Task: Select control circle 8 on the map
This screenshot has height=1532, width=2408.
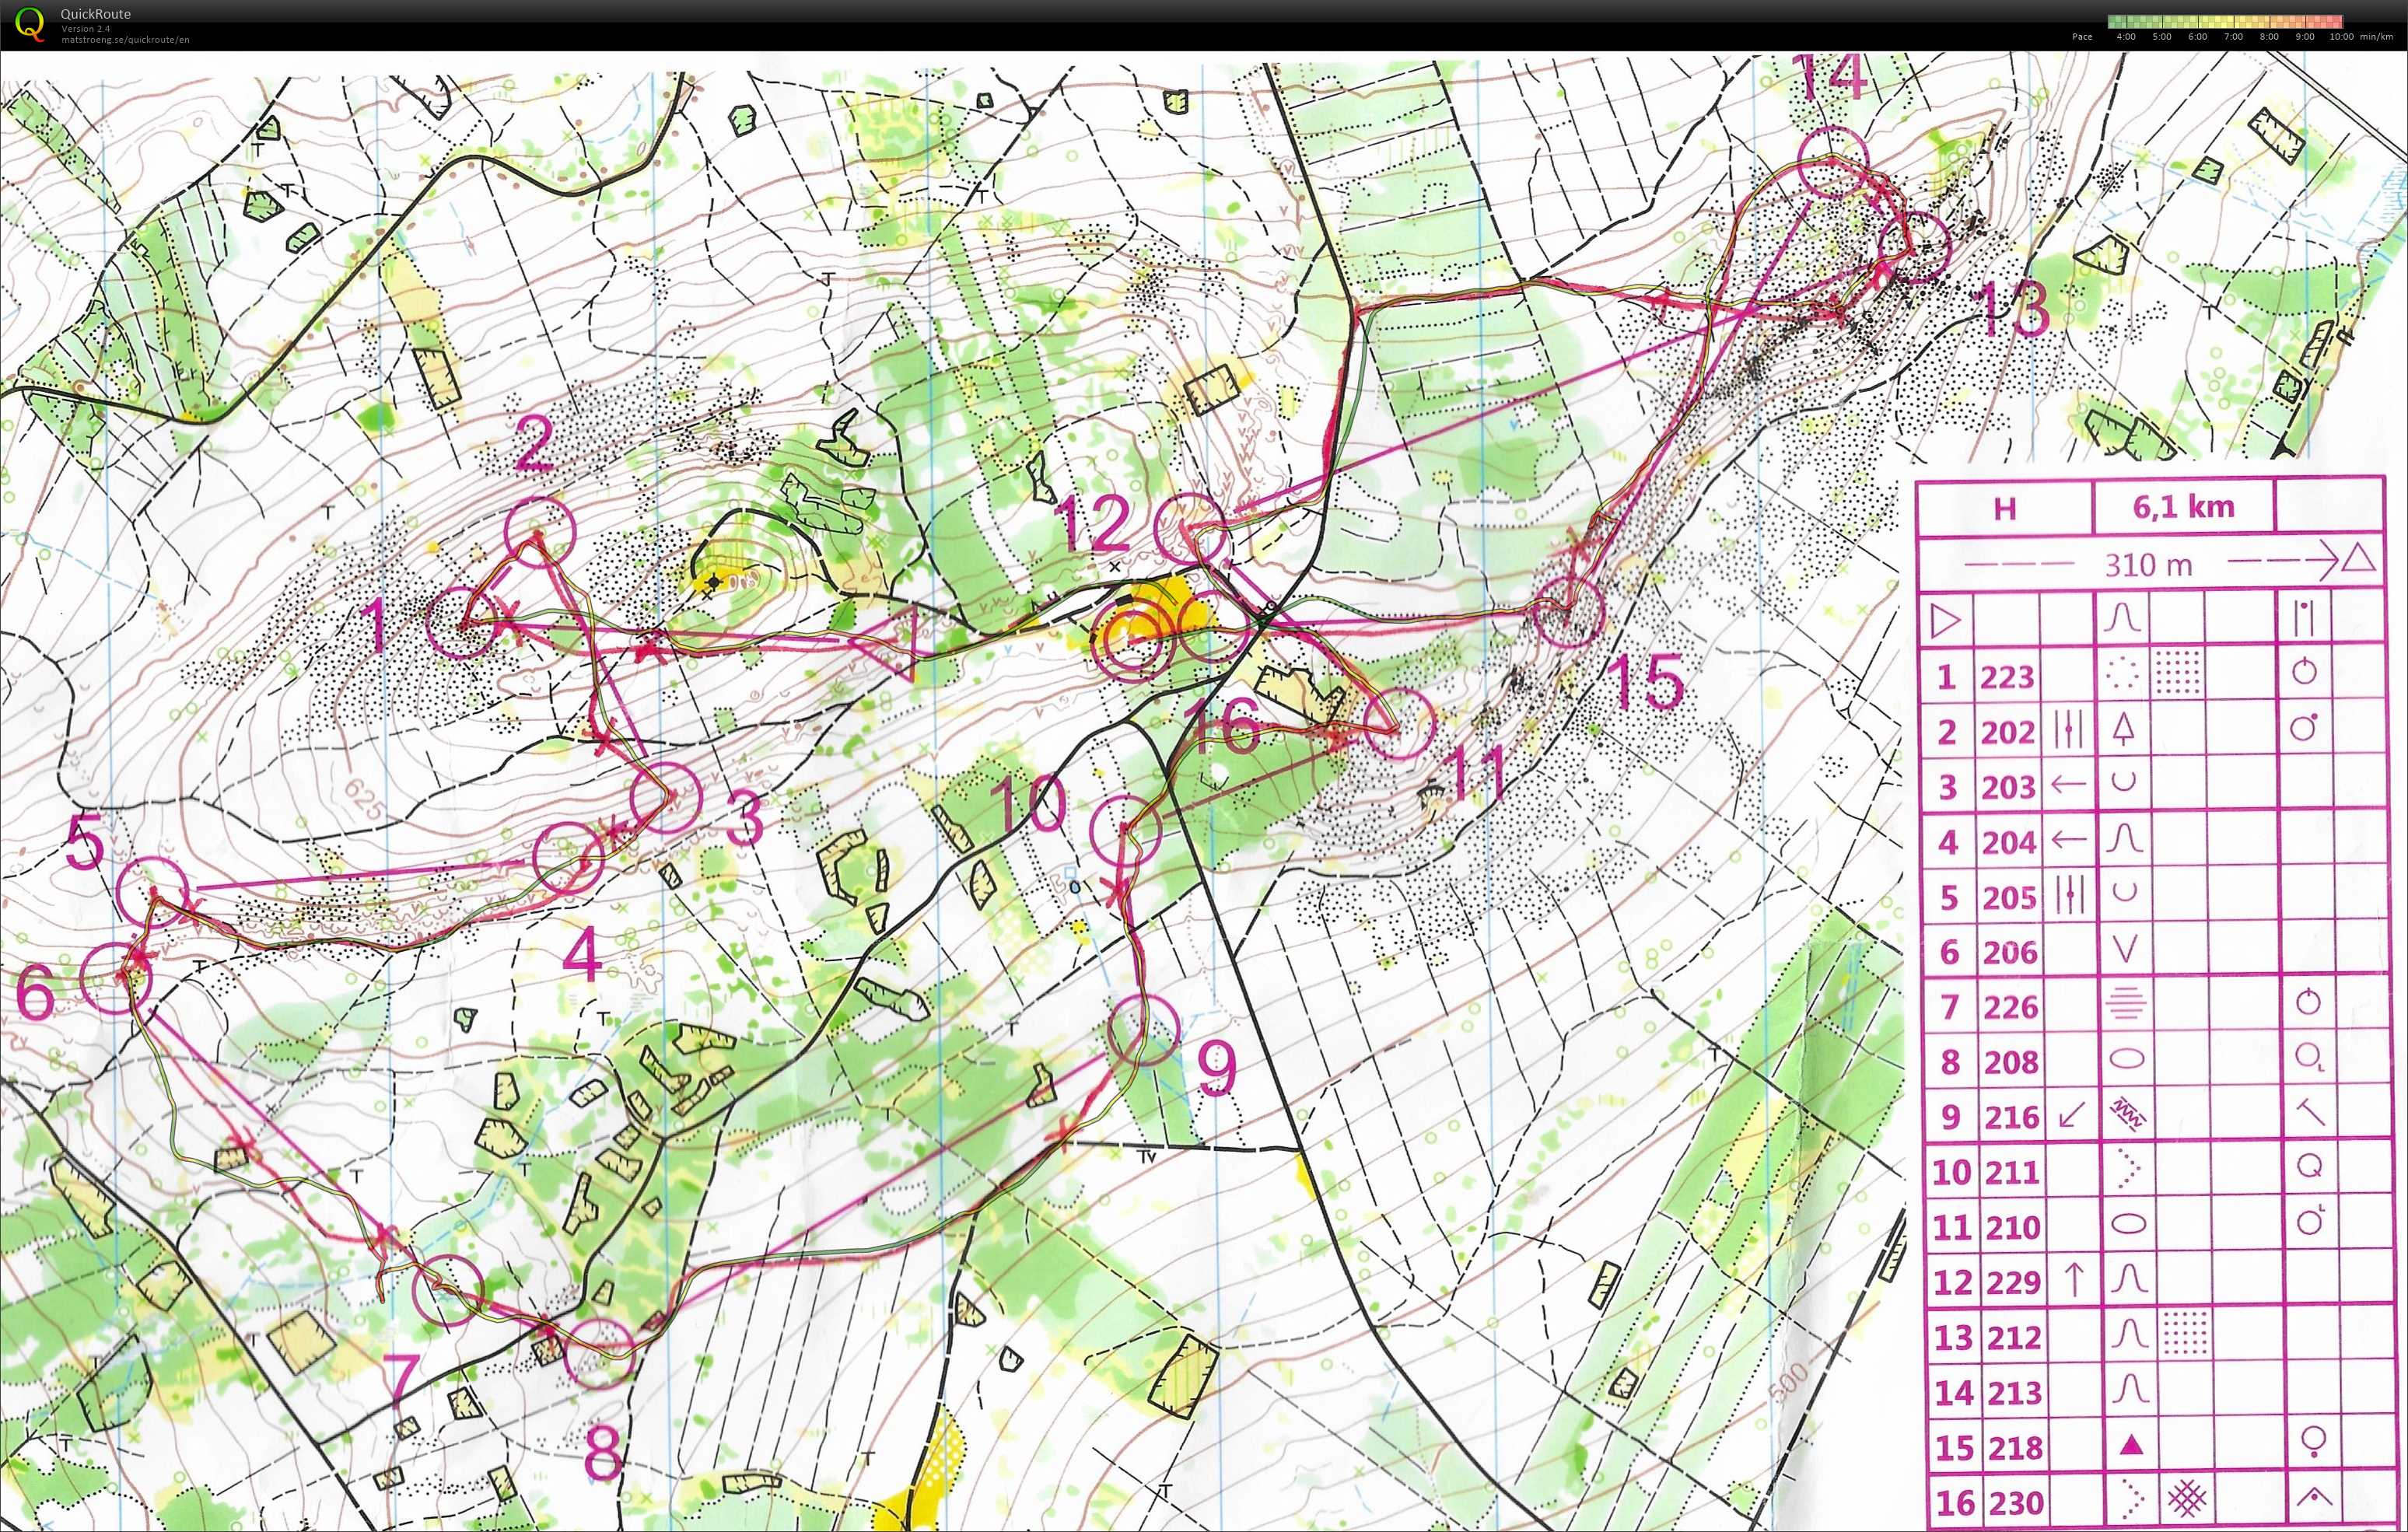Action: 599,1352
